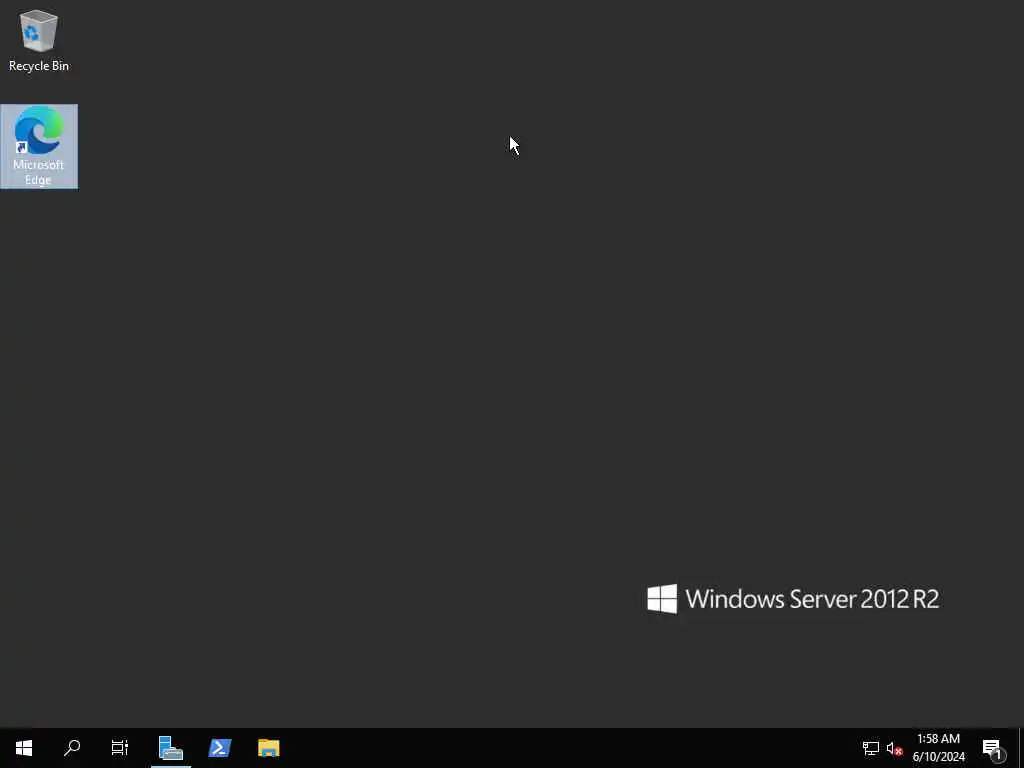This screenshot has width=1024, height=768.
Task: Click the network status tray icon
Action: pyautogui.click(x=871, y=748)
